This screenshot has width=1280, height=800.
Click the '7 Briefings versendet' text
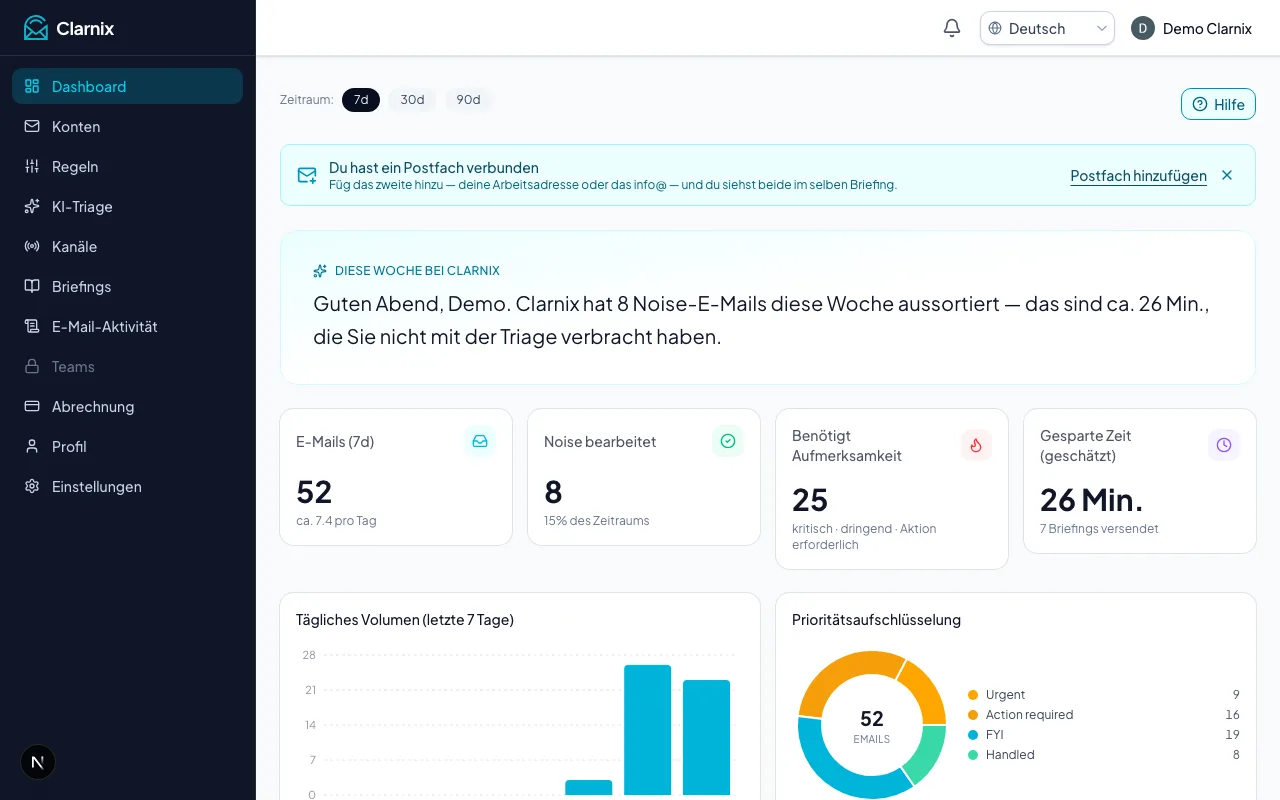click(x=1099, y=529)
